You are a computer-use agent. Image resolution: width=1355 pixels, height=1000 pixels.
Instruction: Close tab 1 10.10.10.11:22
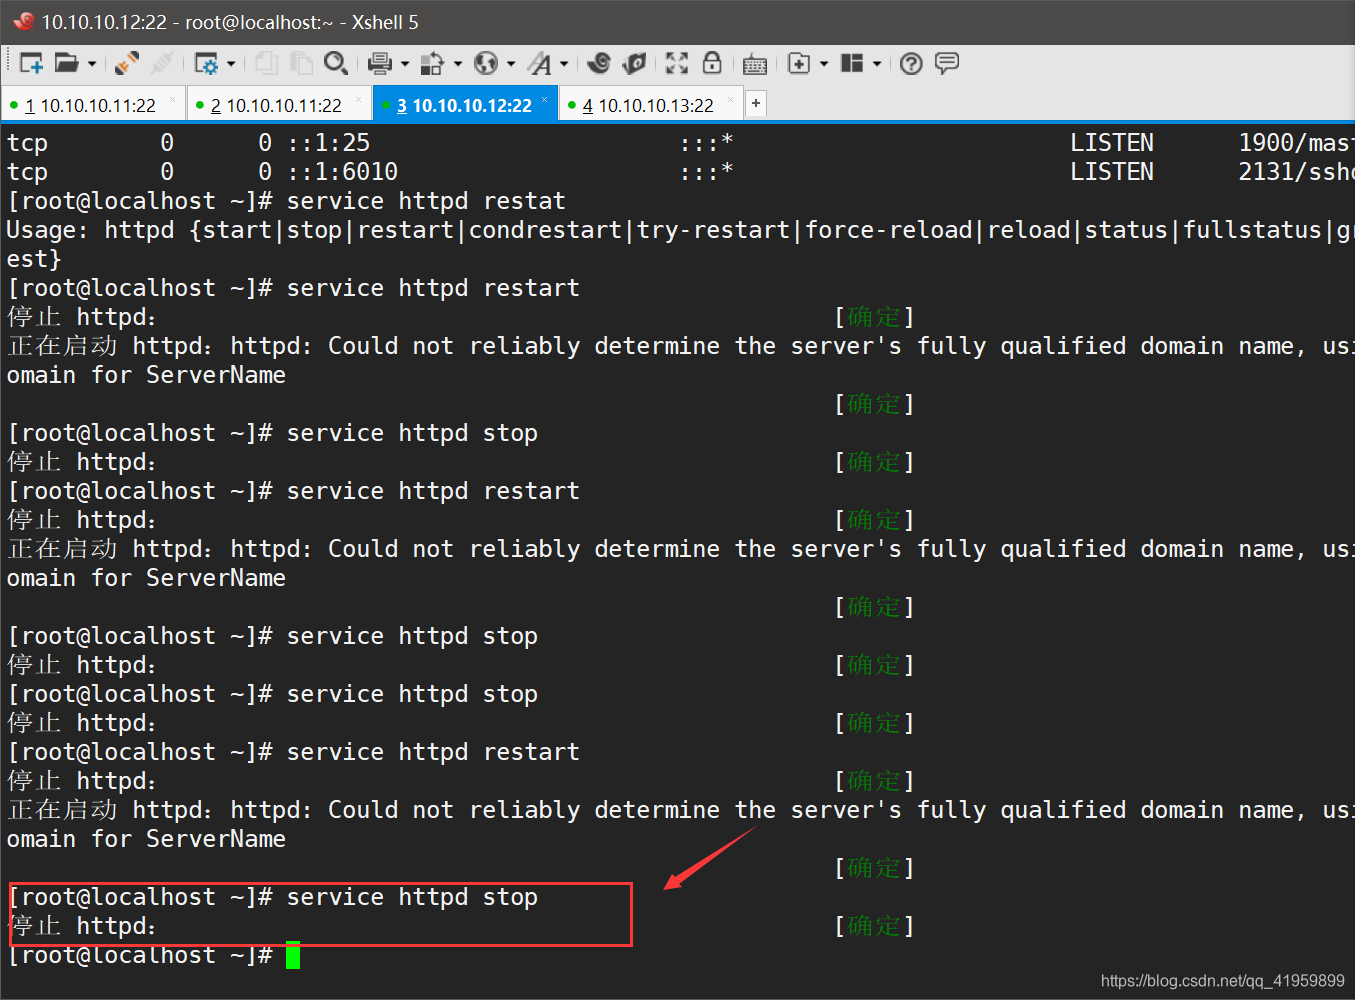pos(173,100)
